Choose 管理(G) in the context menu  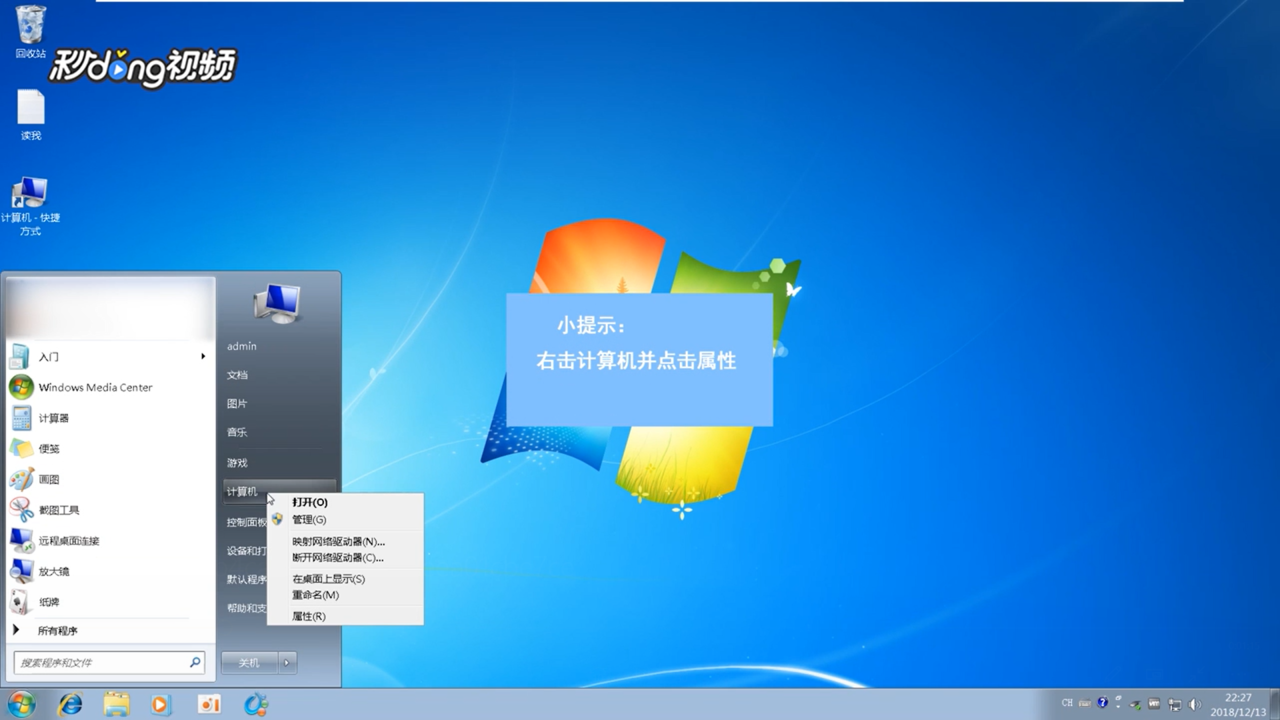click(345, 520)
